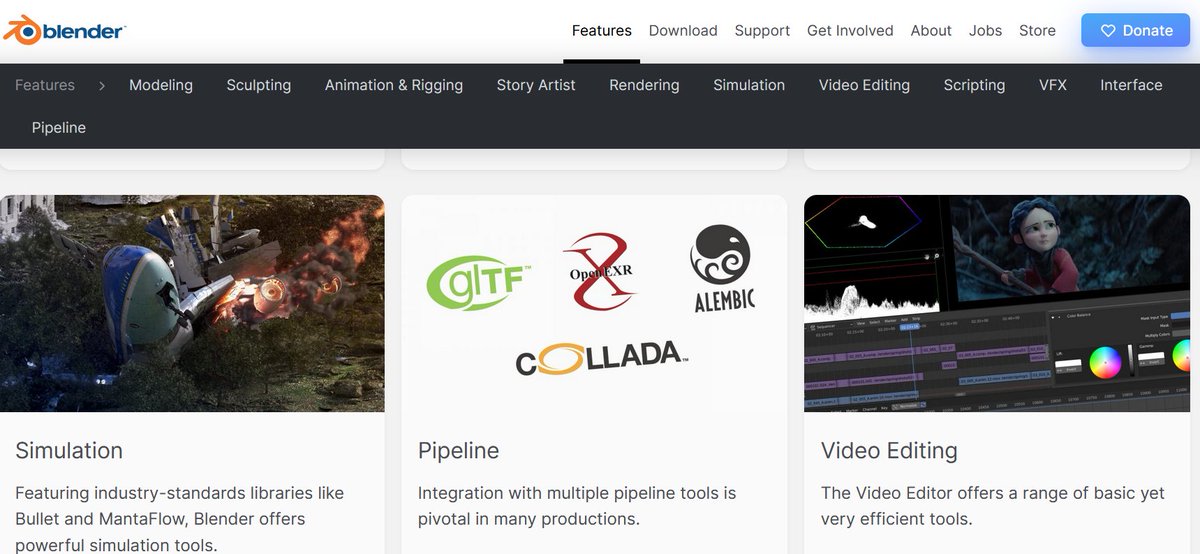Open the Simulation link in the dark submenu

(x=749, y=85)
